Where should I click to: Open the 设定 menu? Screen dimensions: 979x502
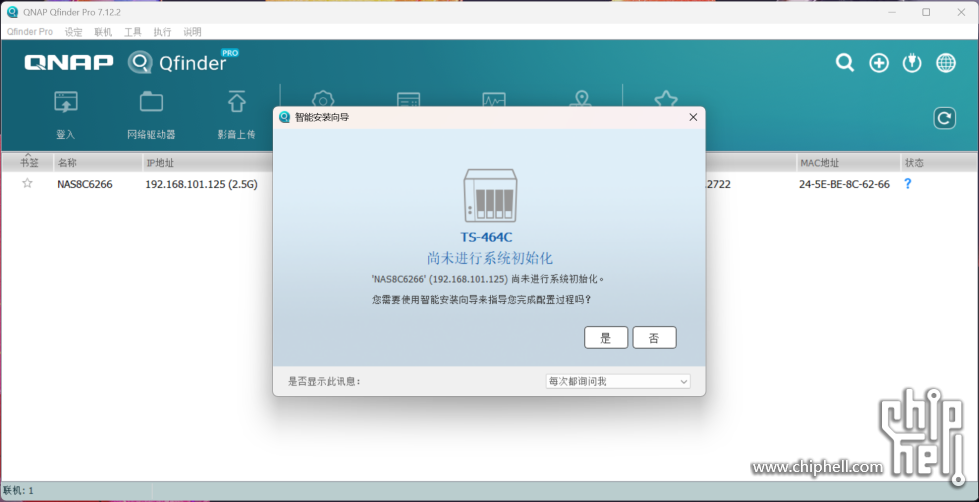click(73, 32)
